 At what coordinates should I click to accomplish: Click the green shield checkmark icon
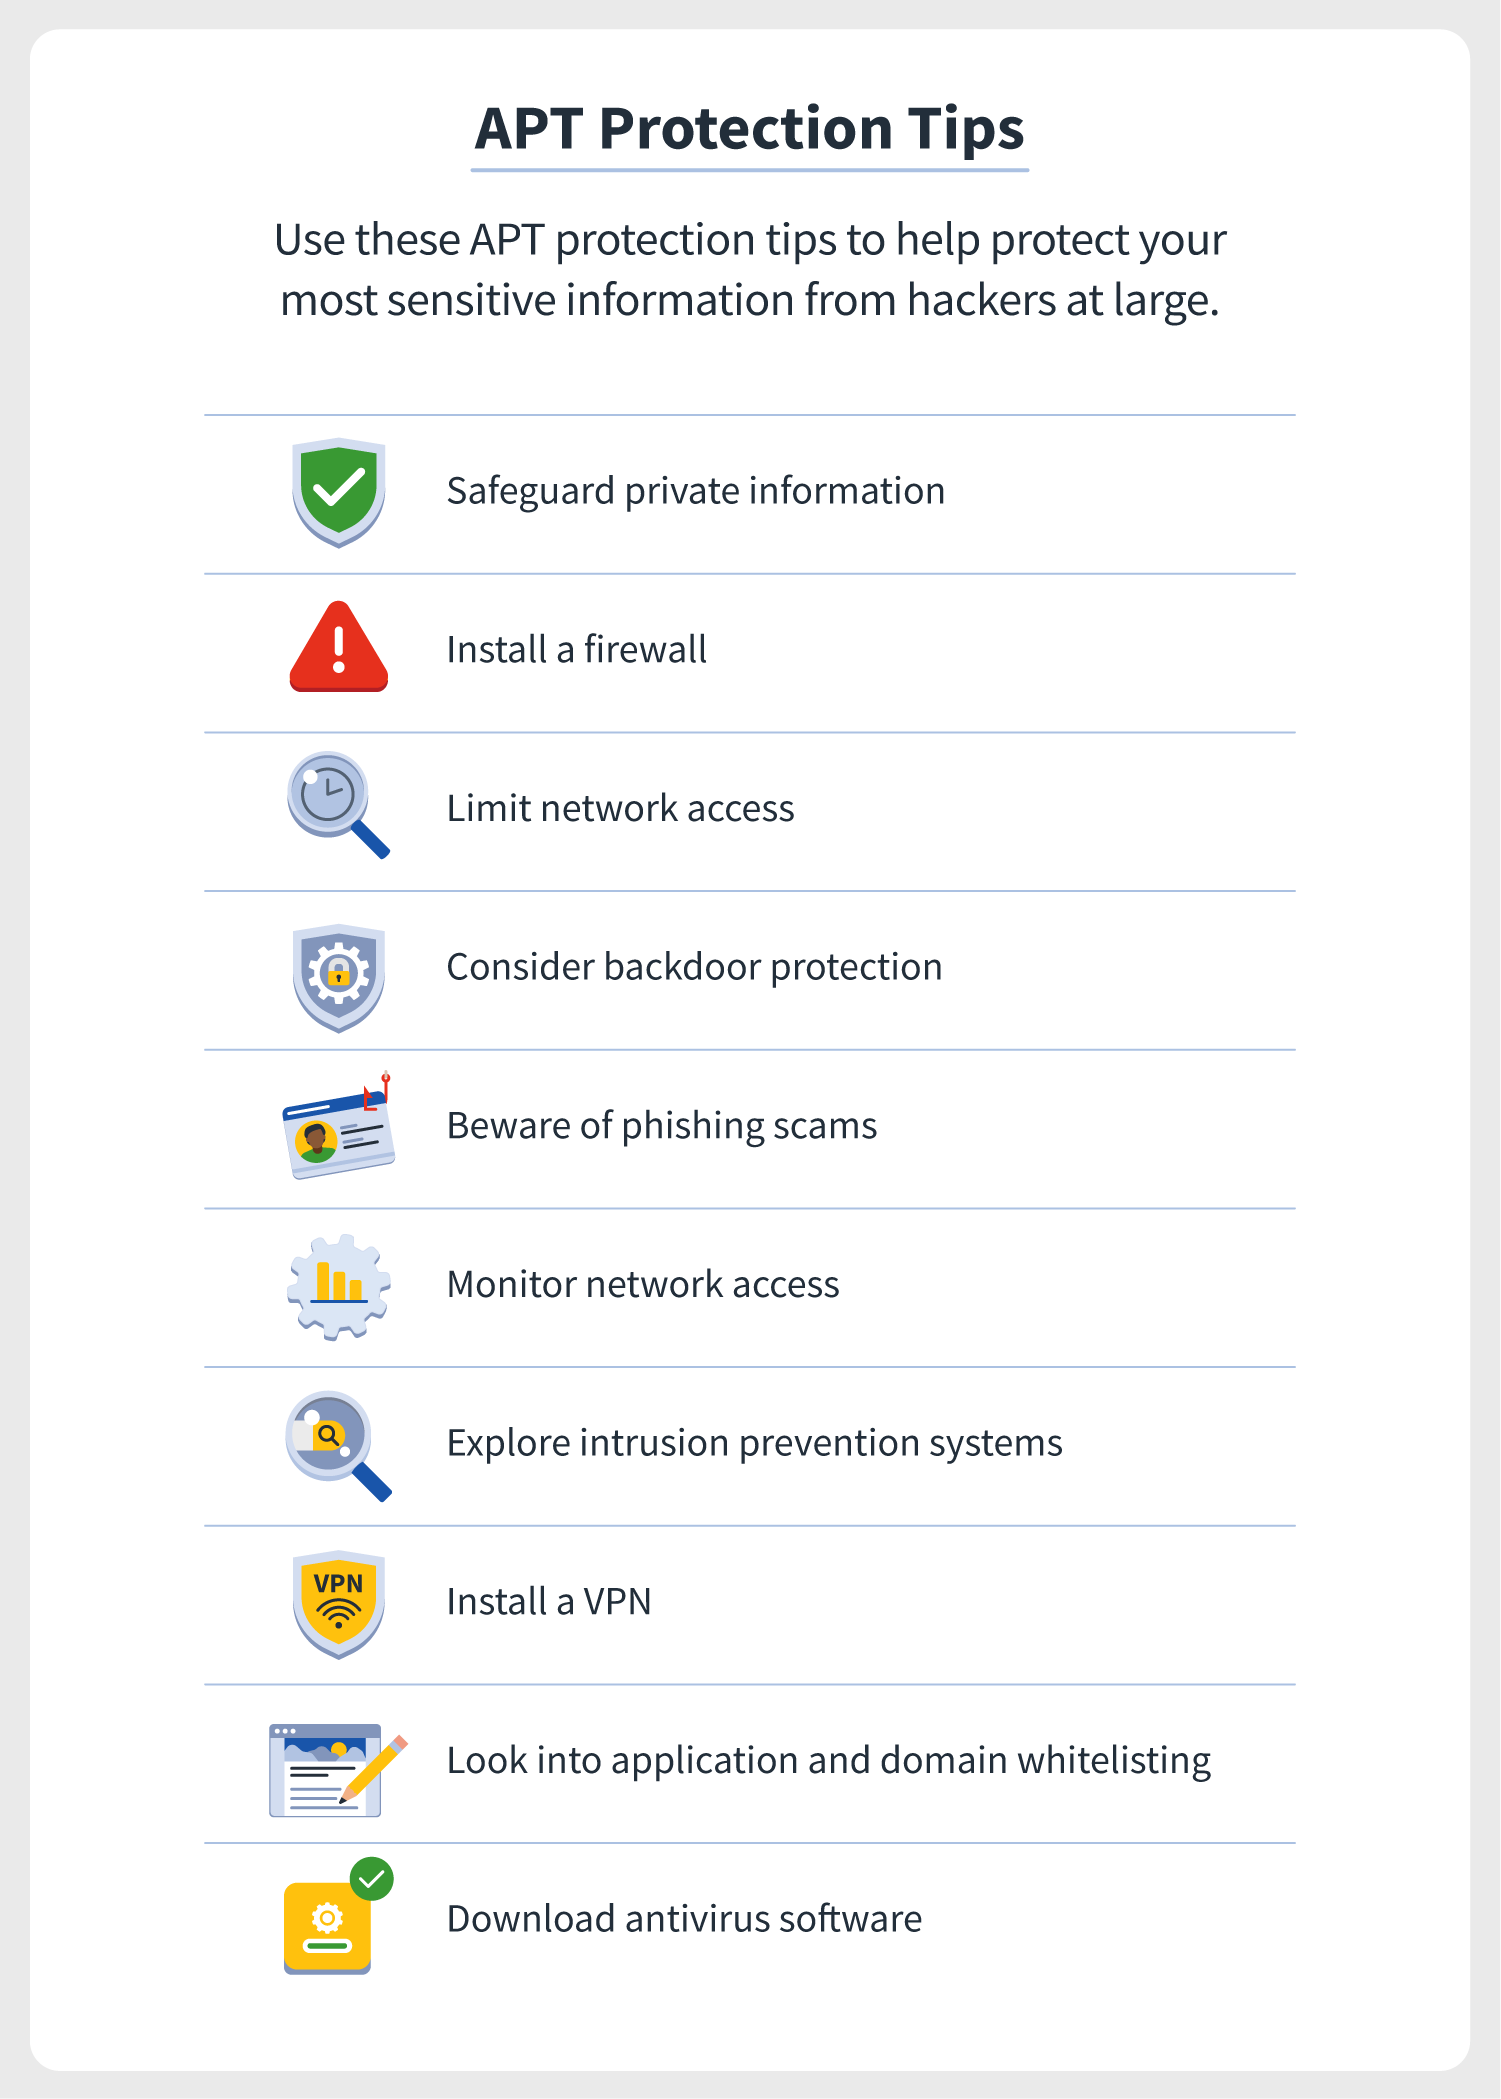[x=339, y=492]
